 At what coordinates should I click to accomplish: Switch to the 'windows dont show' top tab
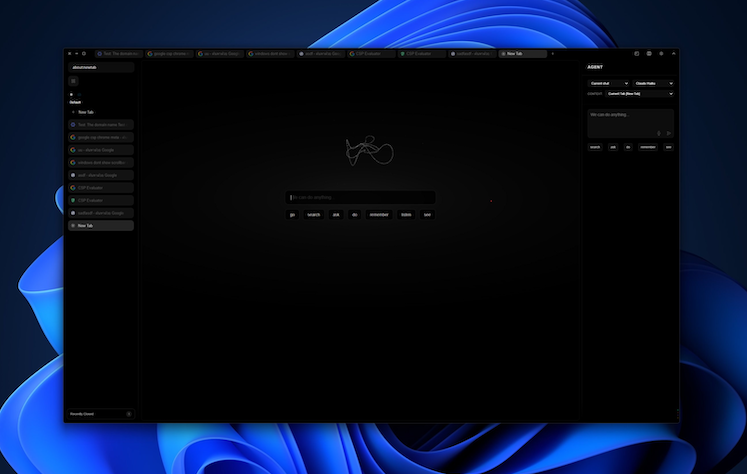(x=270, y=54)
